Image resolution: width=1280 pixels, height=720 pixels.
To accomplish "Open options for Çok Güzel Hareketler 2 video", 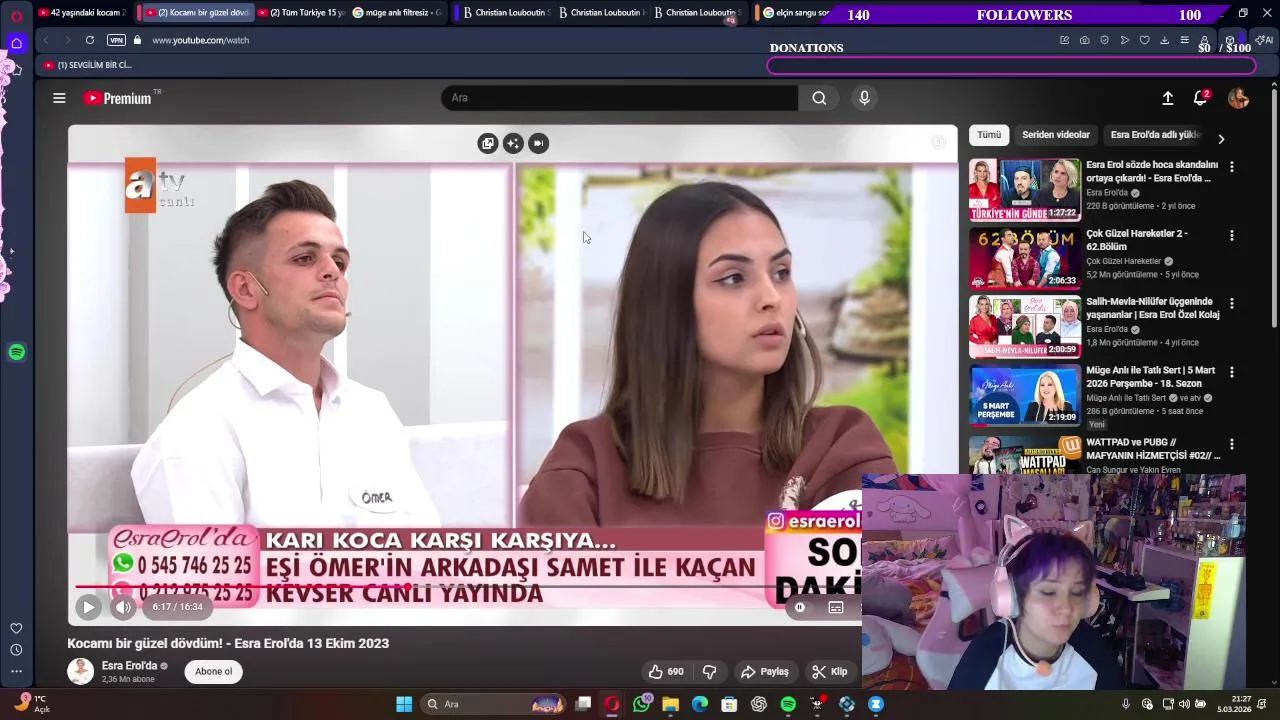I will [x=1232, y=236].
